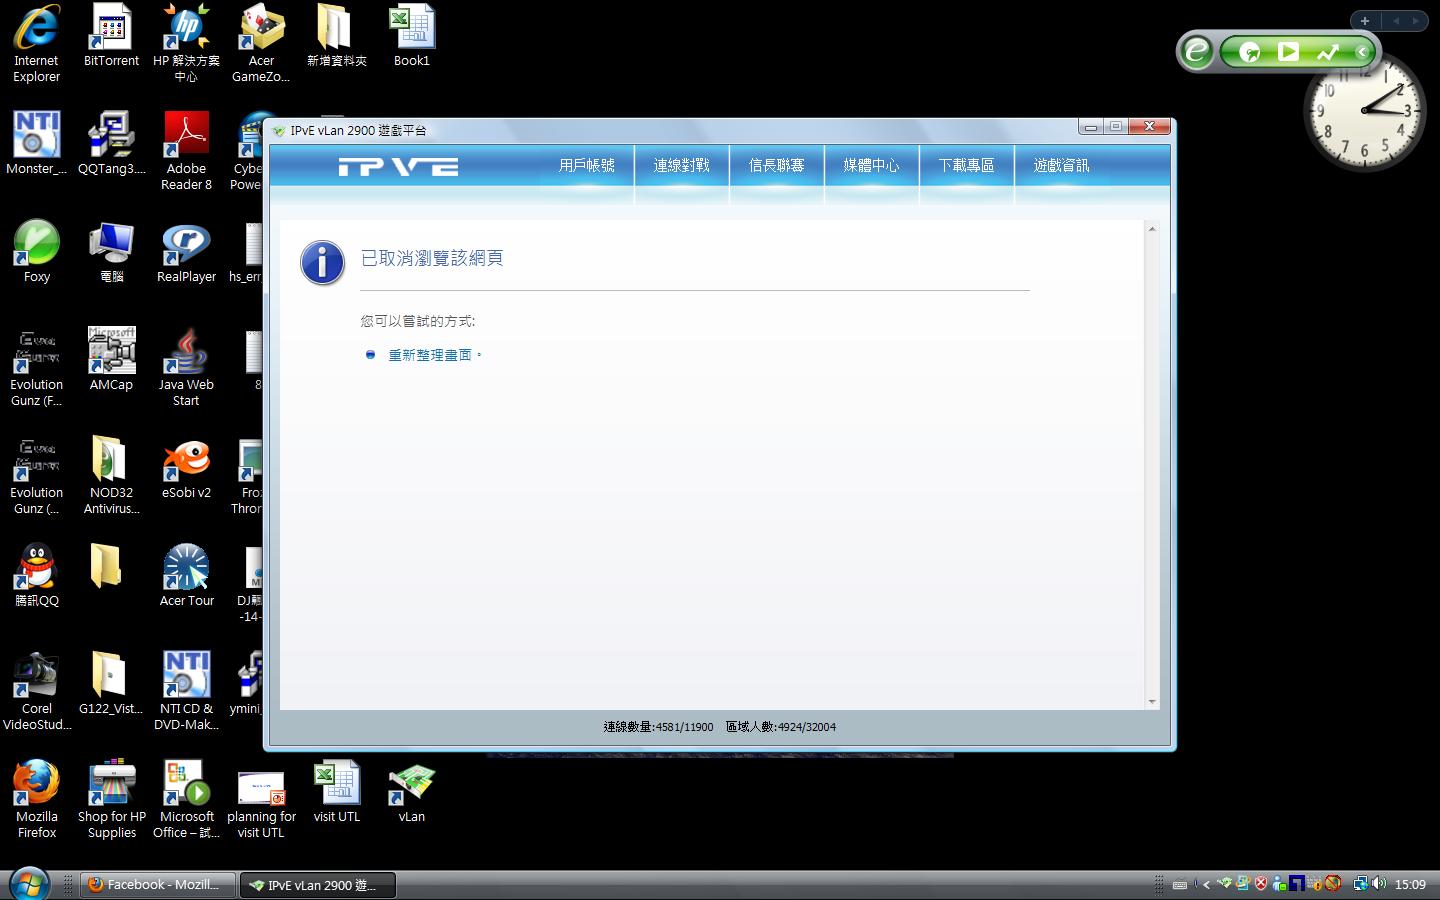The image size is (1440, 900).
Task: Click the round eSobi 'e' logo button
Action: pyautogui.click(x=1196, y=51)
